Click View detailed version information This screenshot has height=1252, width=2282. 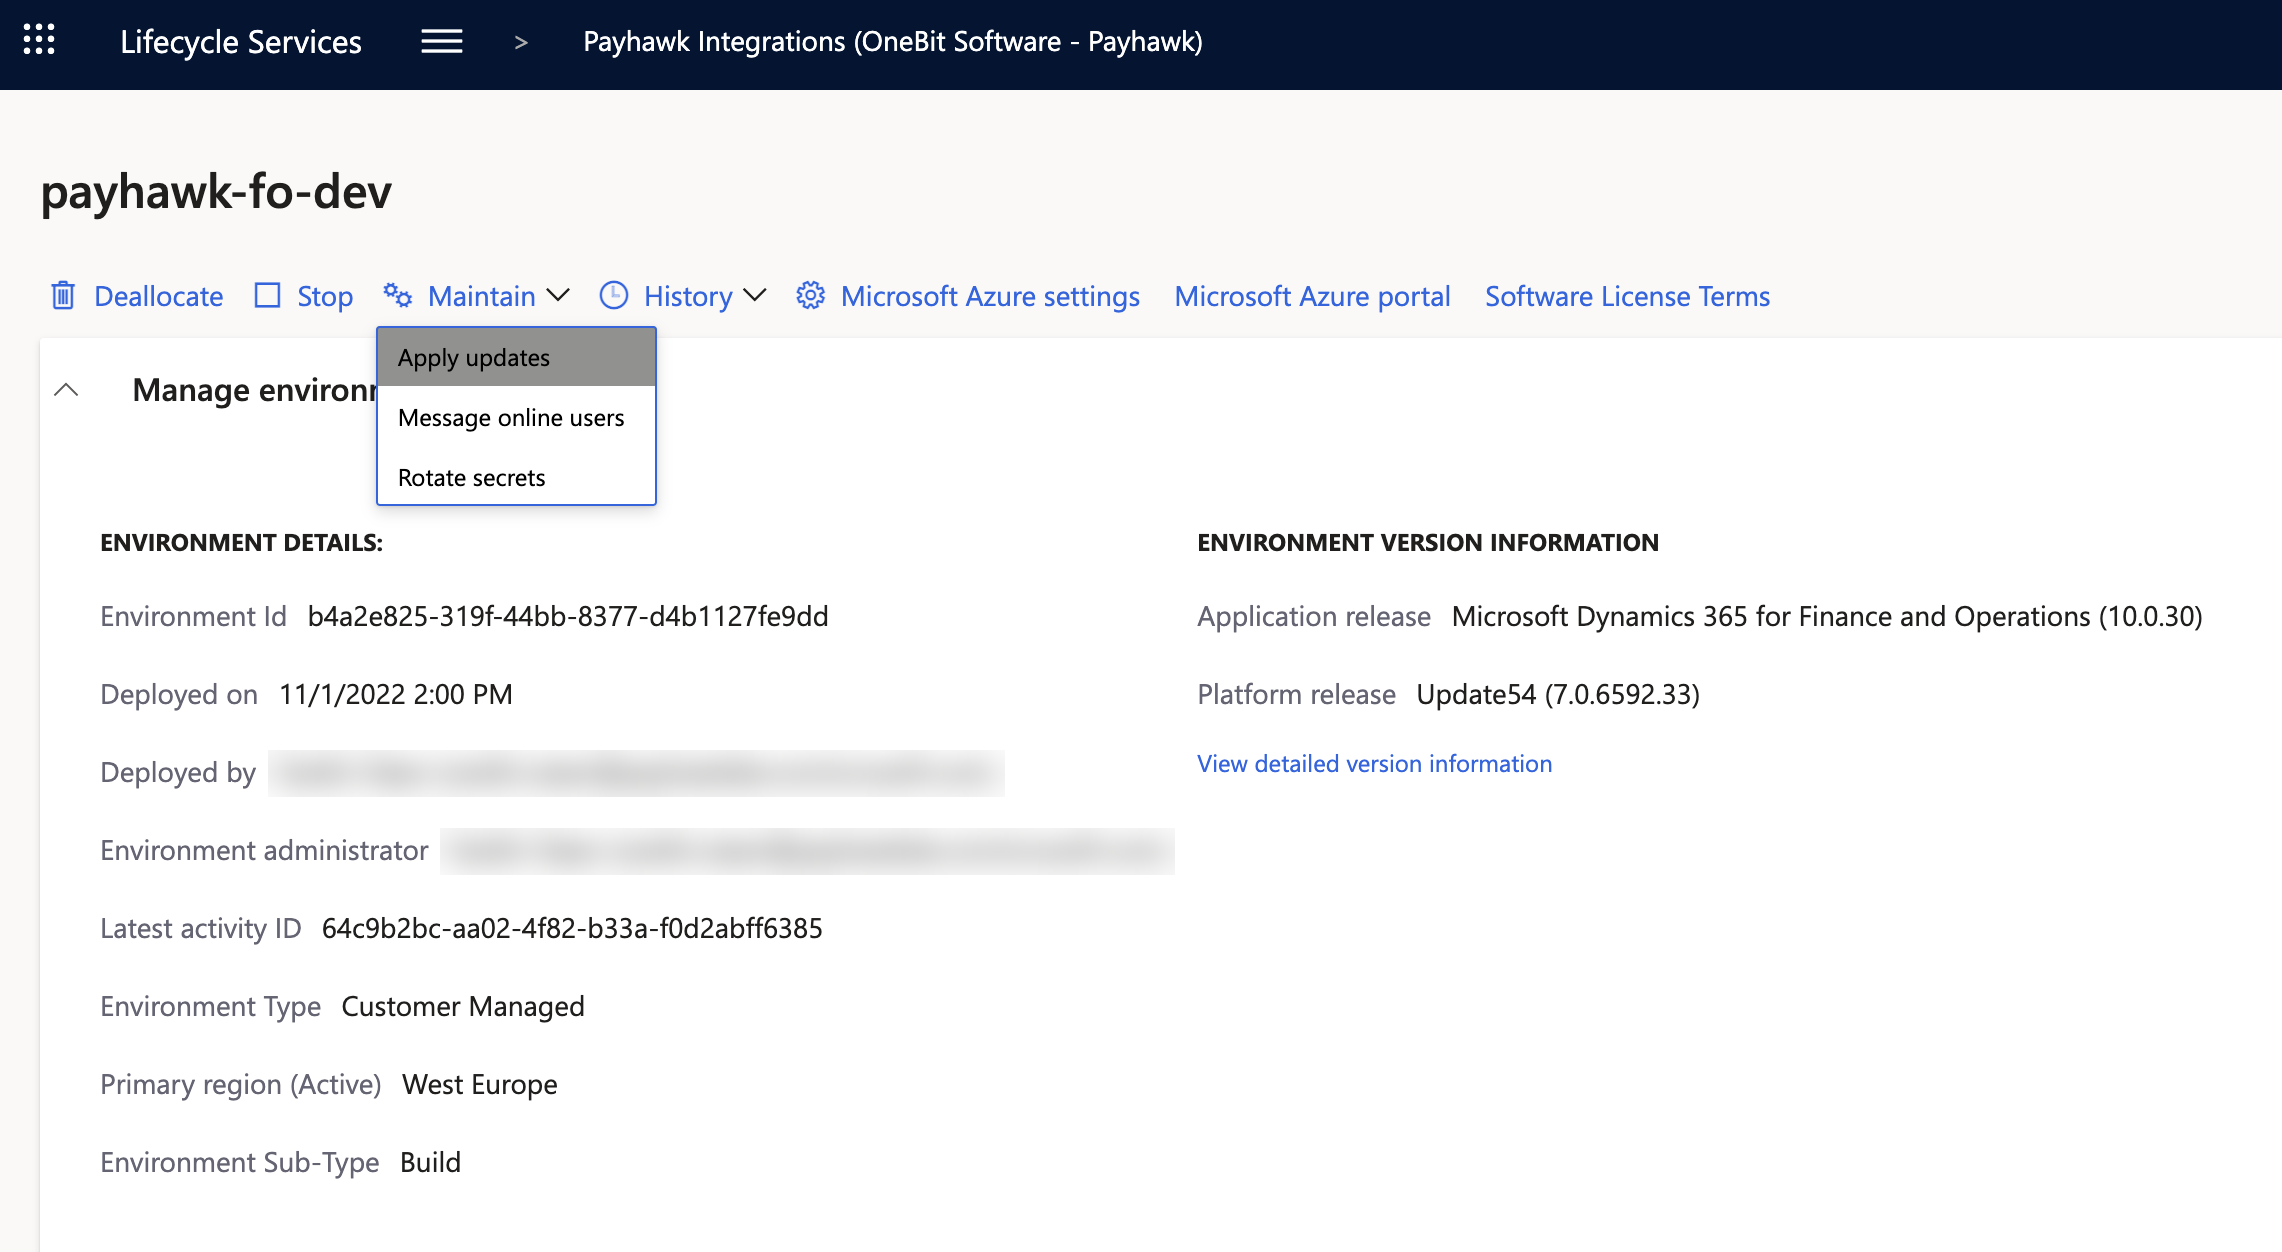click(1374, 764)
